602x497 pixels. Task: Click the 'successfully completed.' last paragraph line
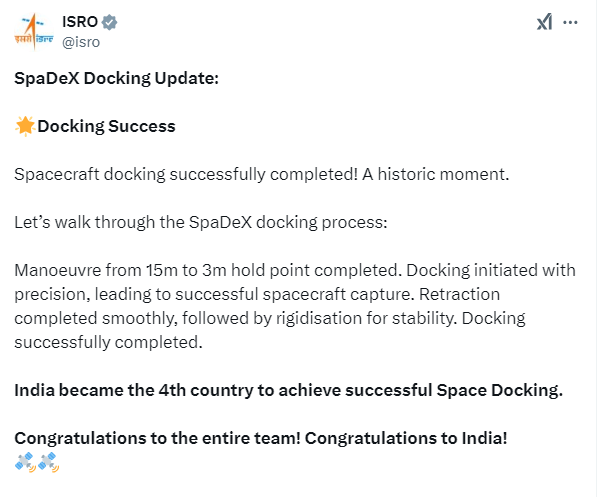tap(108, 342)
